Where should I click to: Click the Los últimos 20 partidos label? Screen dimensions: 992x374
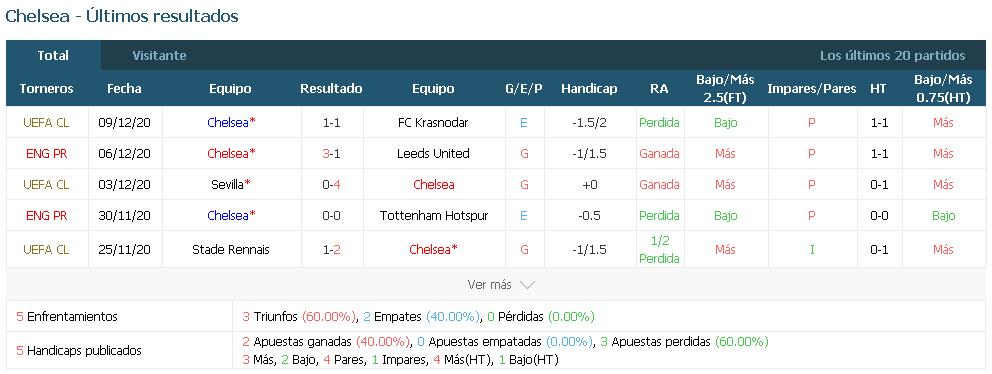(x=893, y=56)
